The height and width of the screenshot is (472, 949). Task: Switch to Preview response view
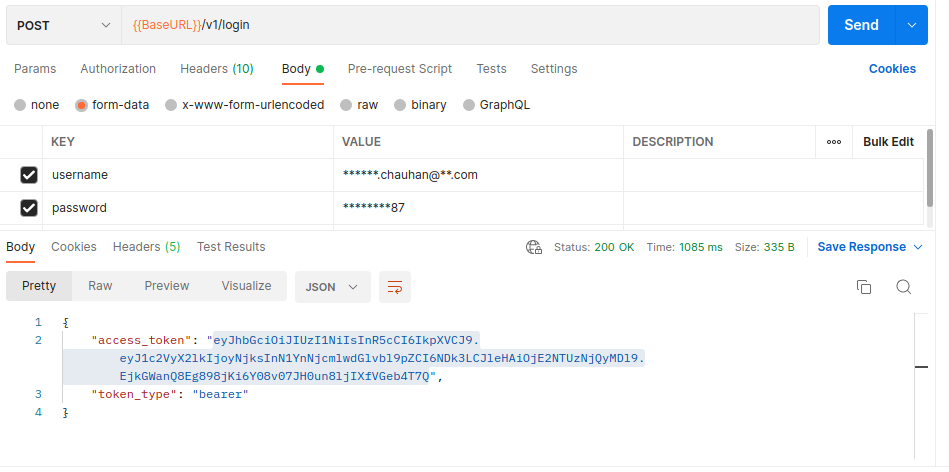pos(166,286)
